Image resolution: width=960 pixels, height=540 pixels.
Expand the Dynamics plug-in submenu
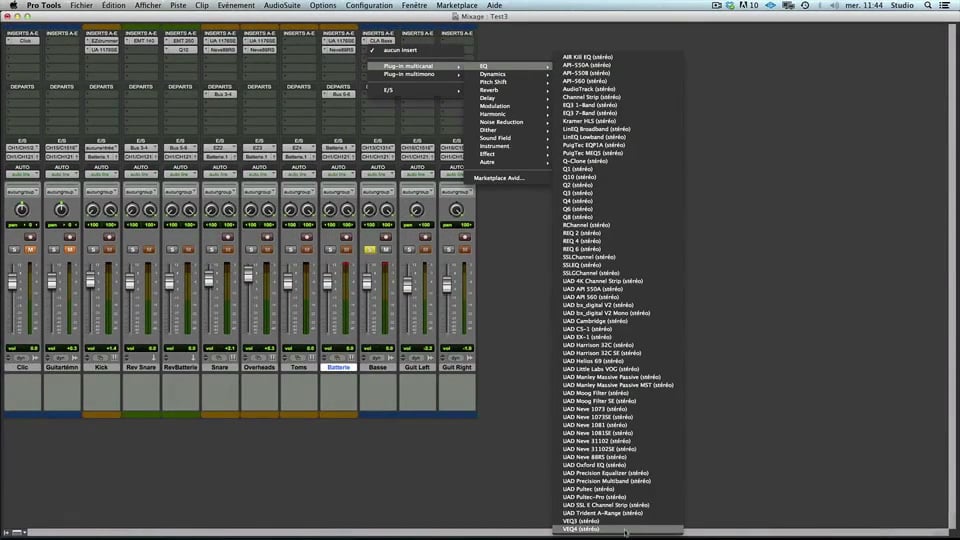pos(508,74)
